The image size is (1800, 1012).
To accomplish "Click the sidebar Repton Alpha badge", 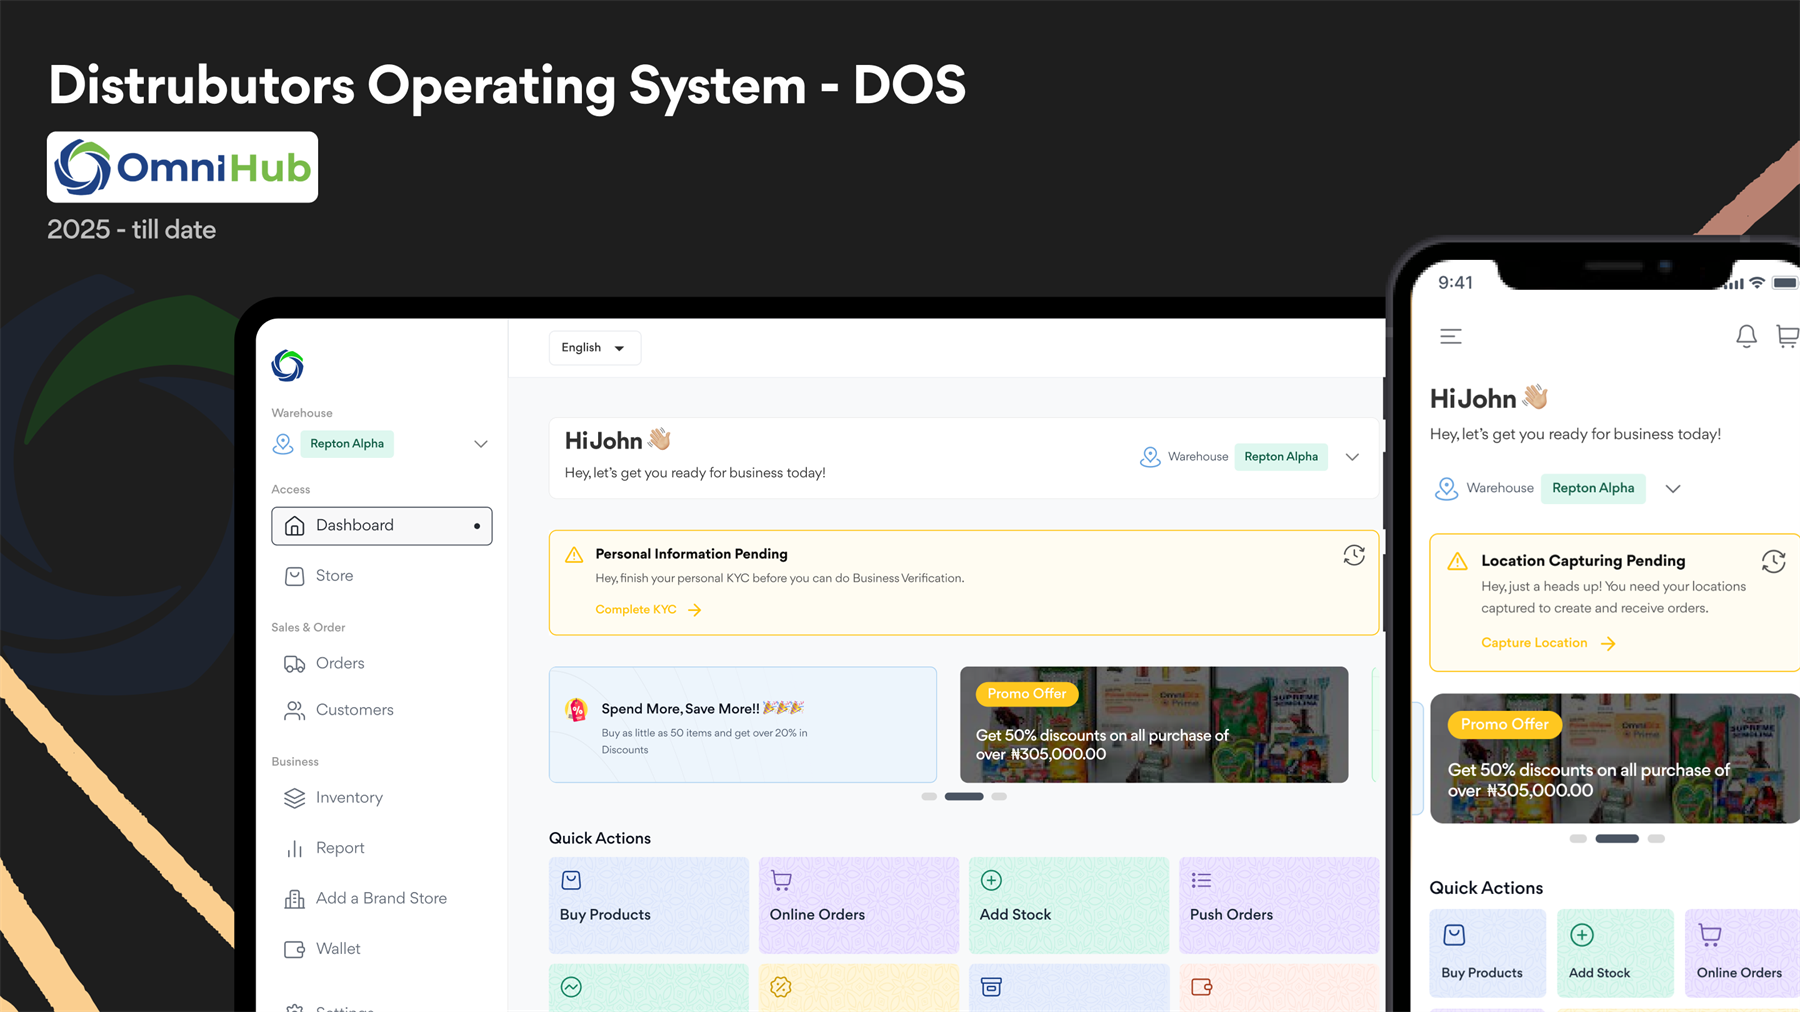I will [x=347, y=444].
